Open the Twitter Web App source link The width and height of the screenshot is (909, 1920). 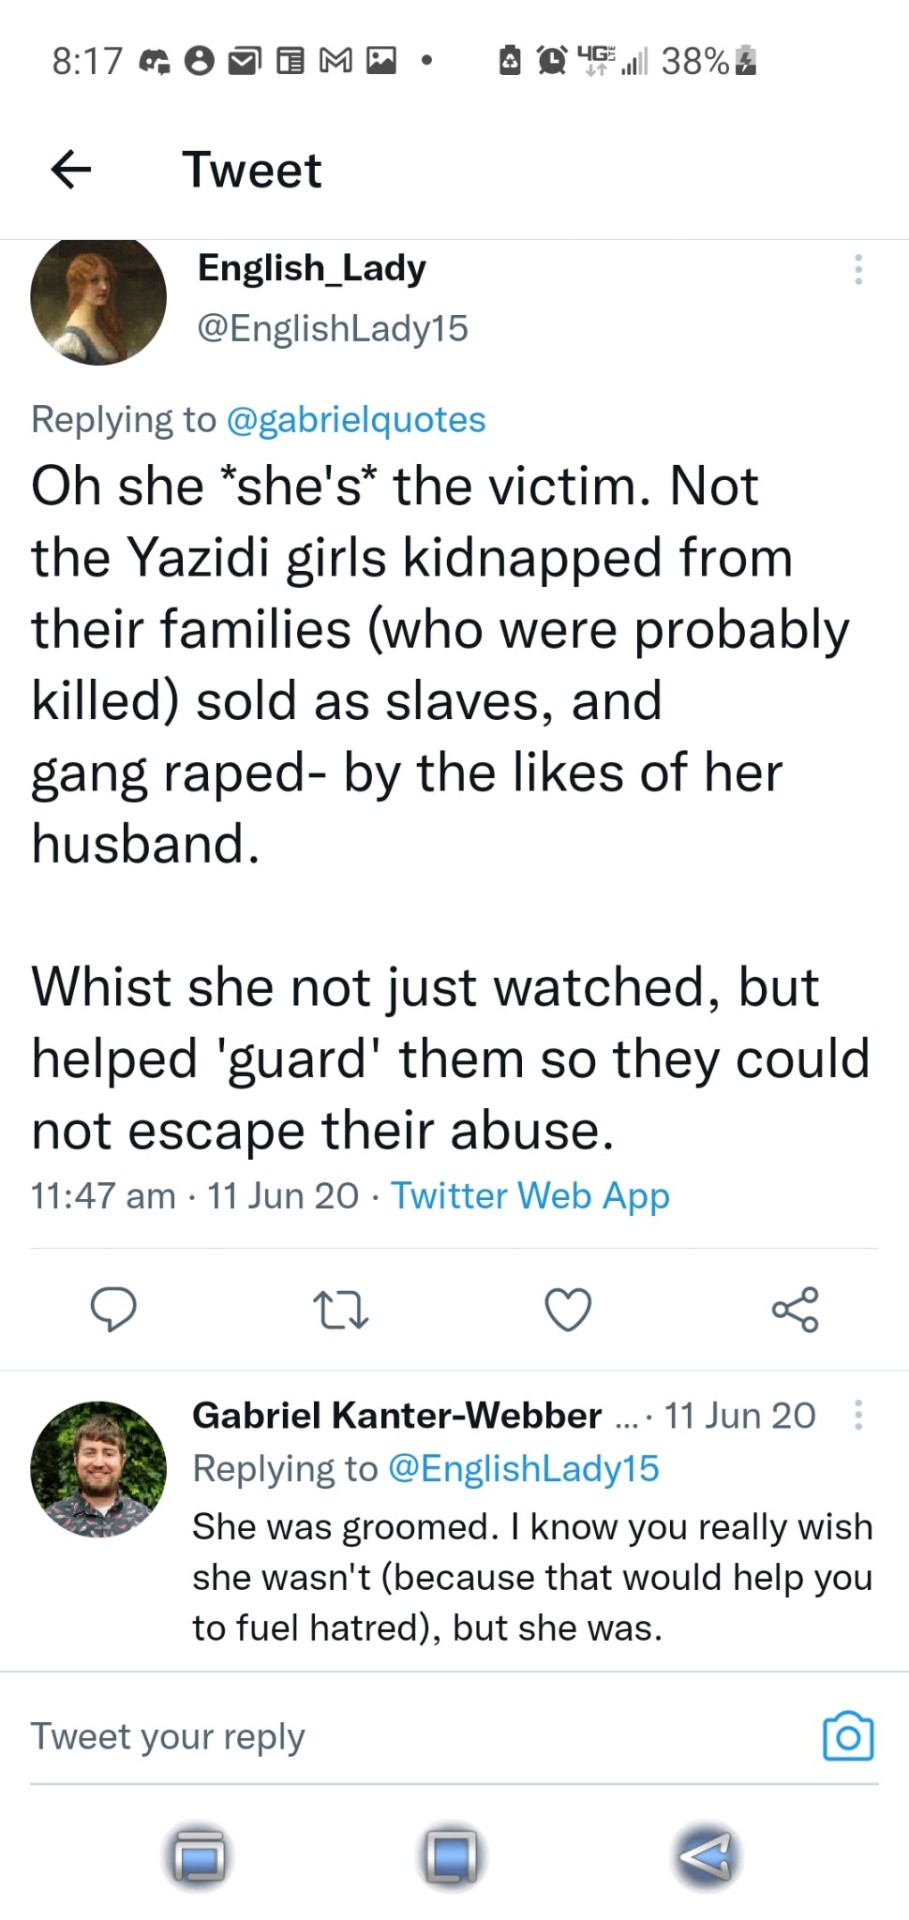pyautogui.click(x=529, y=1195)
